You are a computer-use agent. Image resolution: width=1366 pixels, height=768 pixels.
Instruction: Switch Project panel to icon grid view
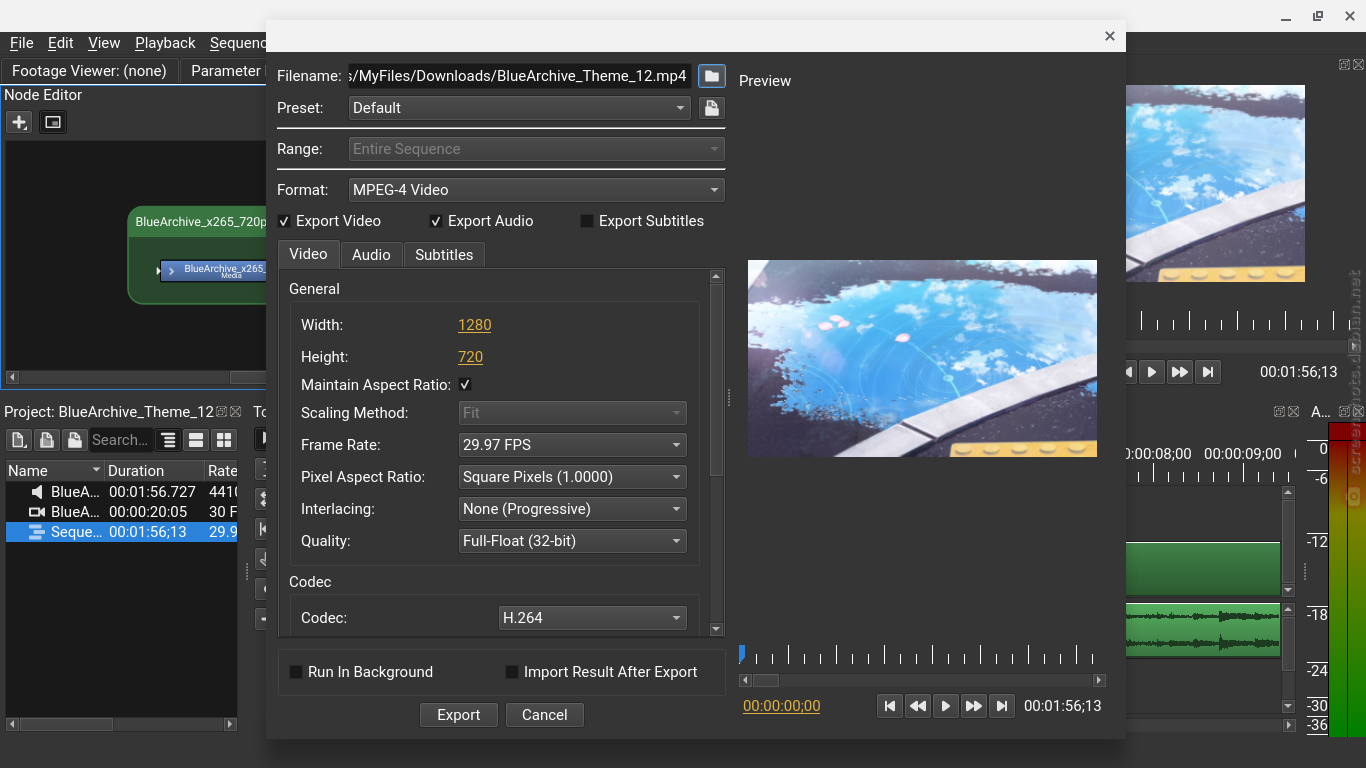[x=224, y=440]
